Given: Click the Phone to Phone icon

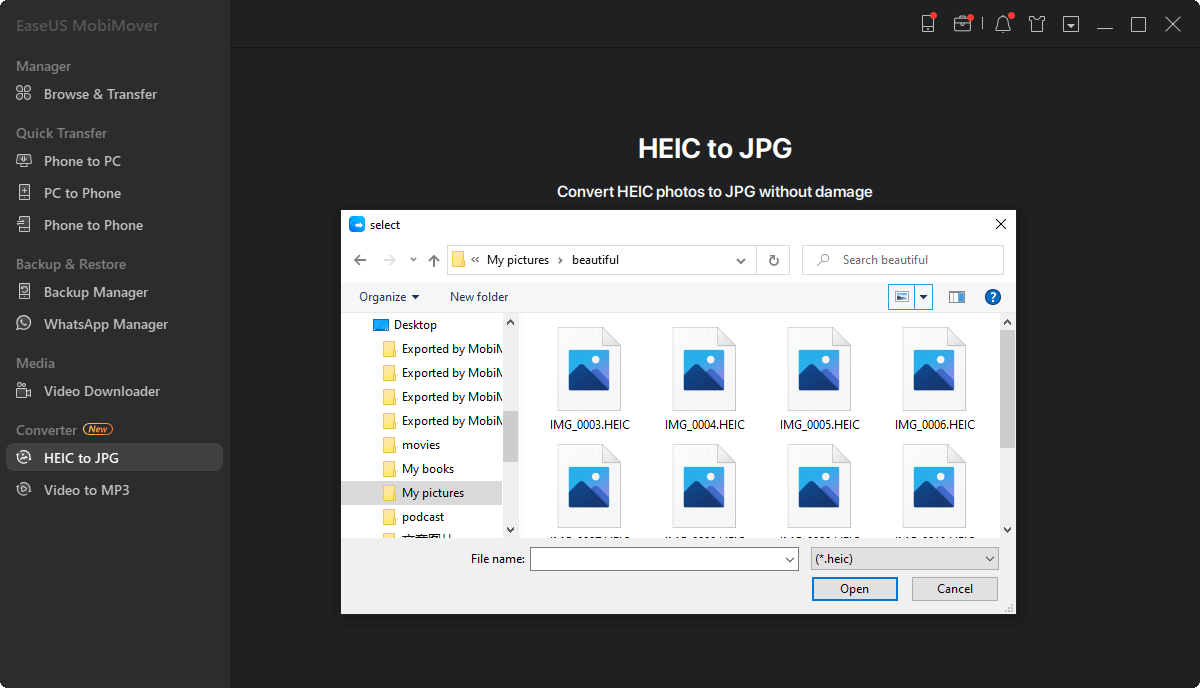Looking at the screenshot, I should point(24,225).
